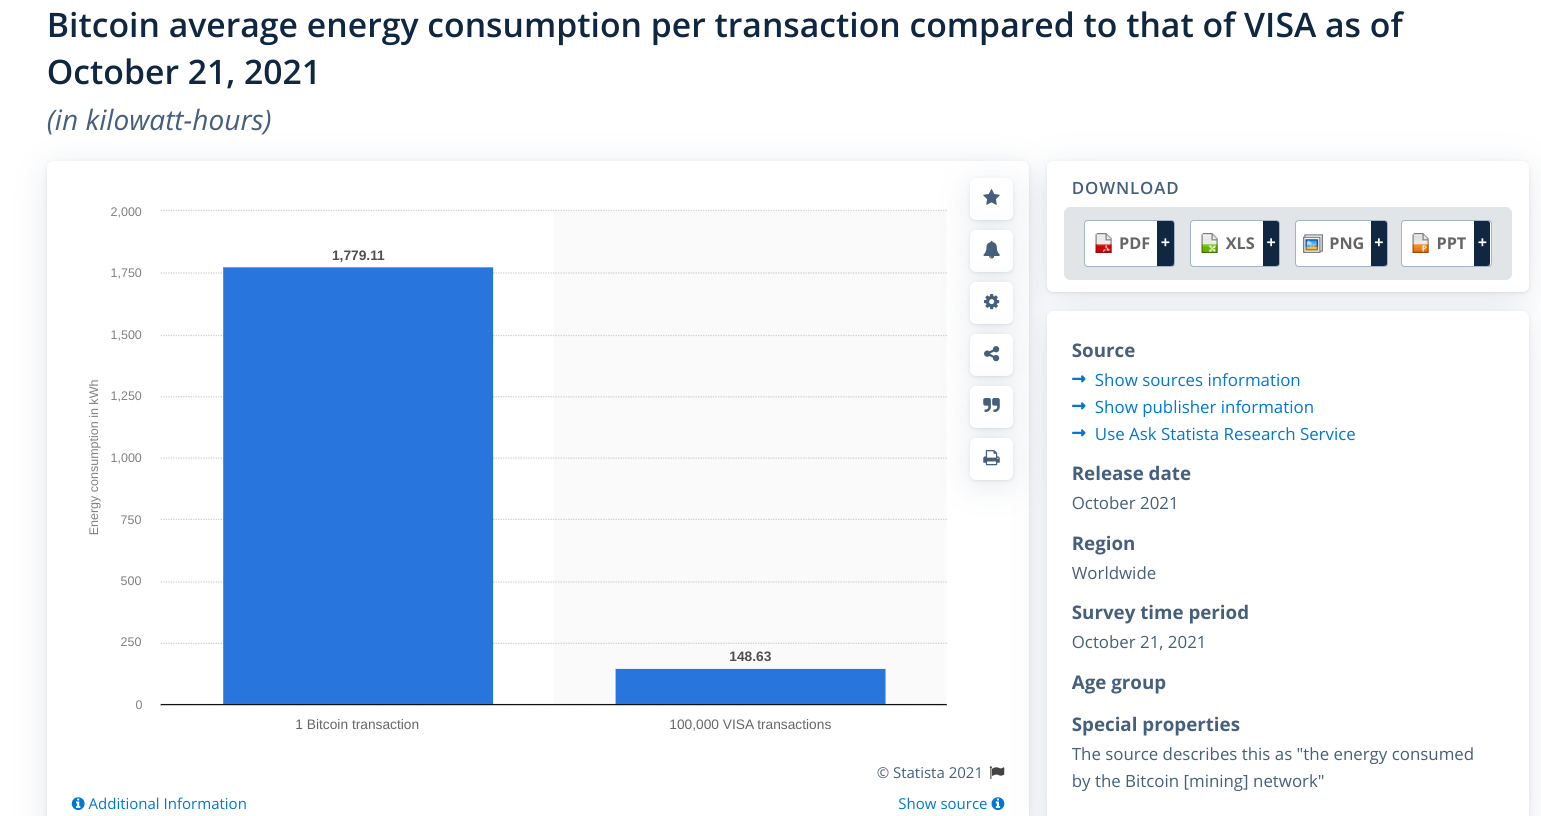The width and height of the screenshot is (1541, 816).
Task: Open the citation tool via the quote icon
Action: click(x=991, y=406)
